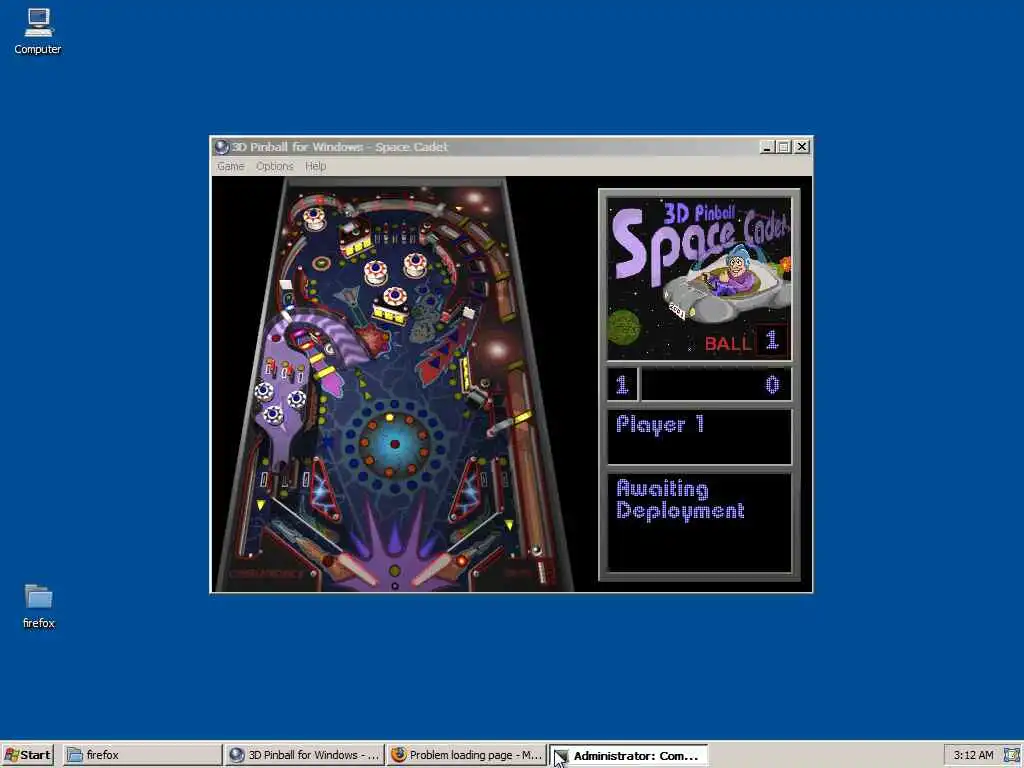Viewport: 1024px width, 768px height.
Task: Open the Options menu in Pinball
Action: click(274, 167)
